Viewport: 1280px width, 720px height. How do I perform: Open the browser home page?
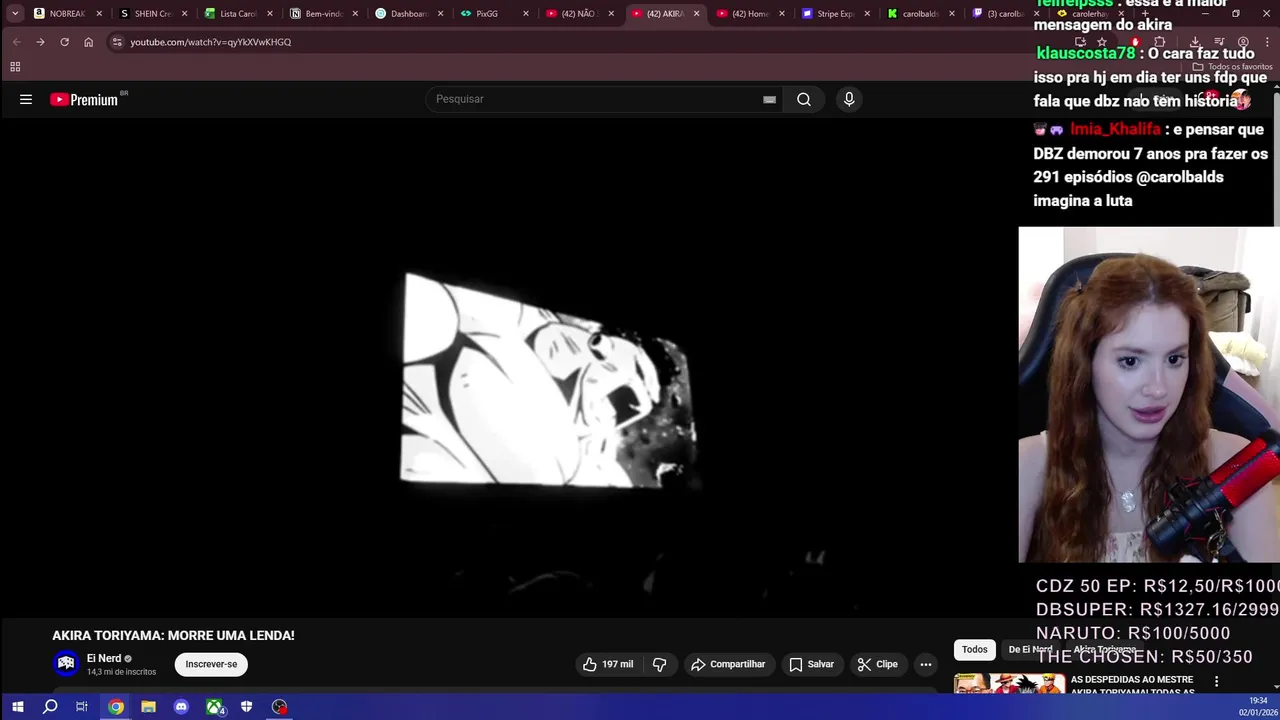[88, 42]
